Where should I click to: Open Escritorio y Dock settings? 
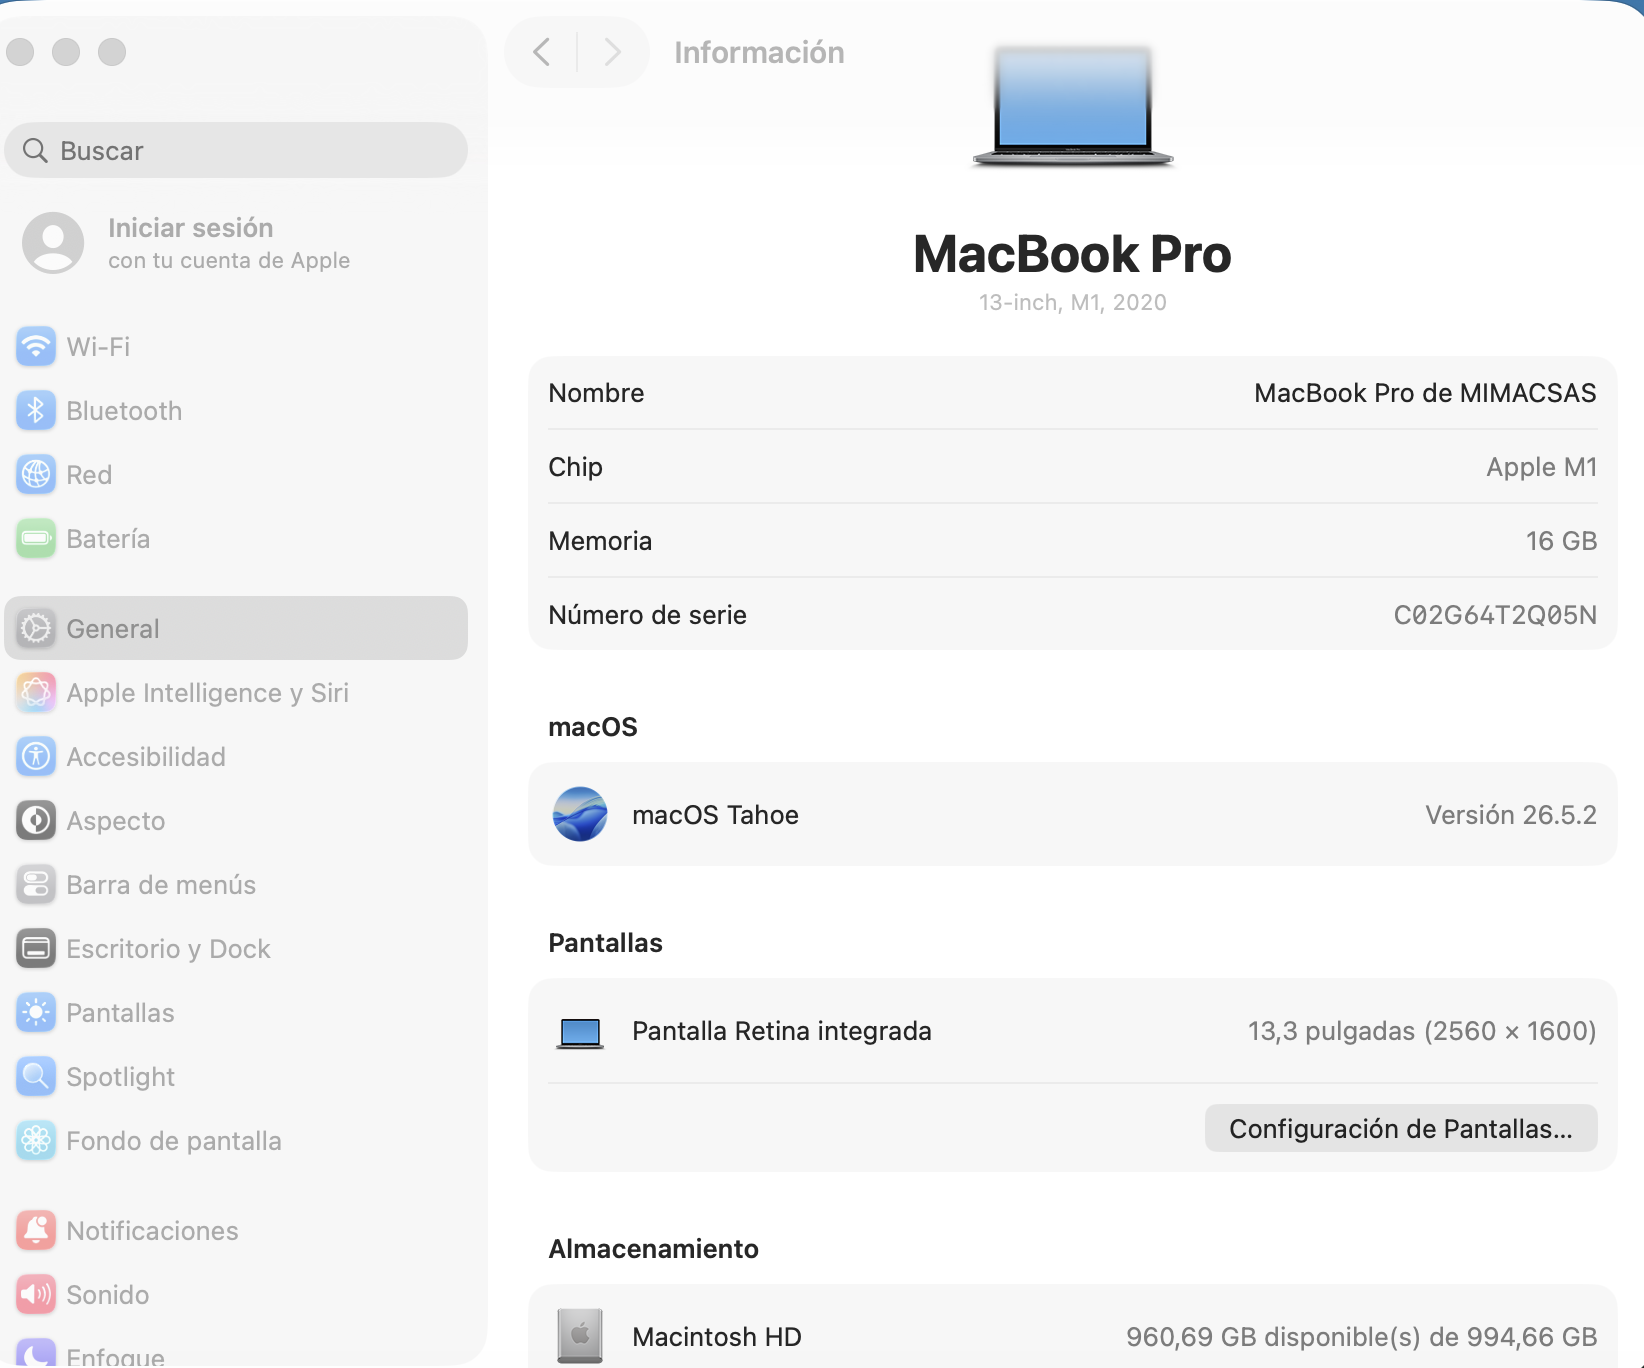tap(236, 949)
